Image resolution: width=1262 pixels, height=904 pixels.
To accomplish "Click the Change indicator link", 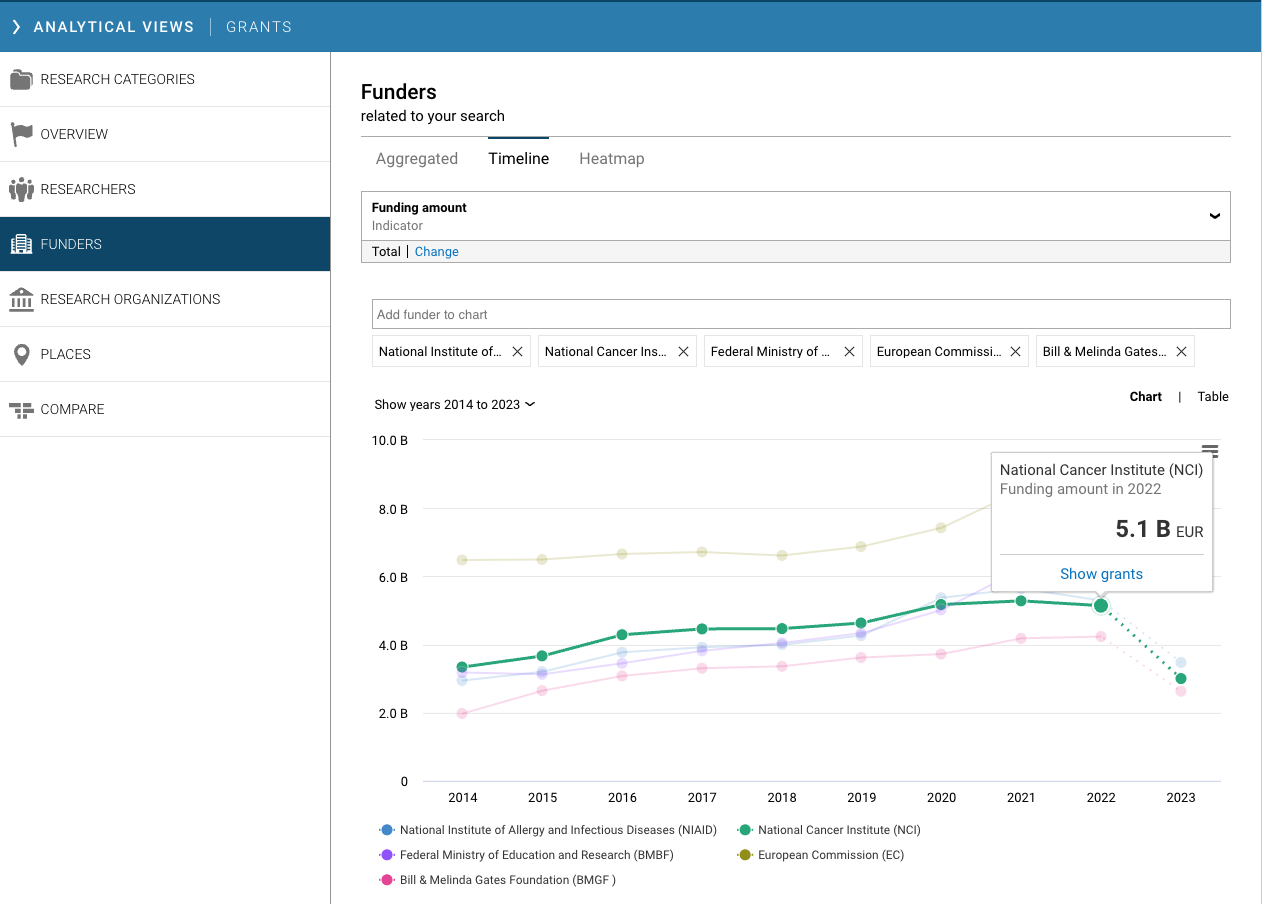I will point(437,252).
